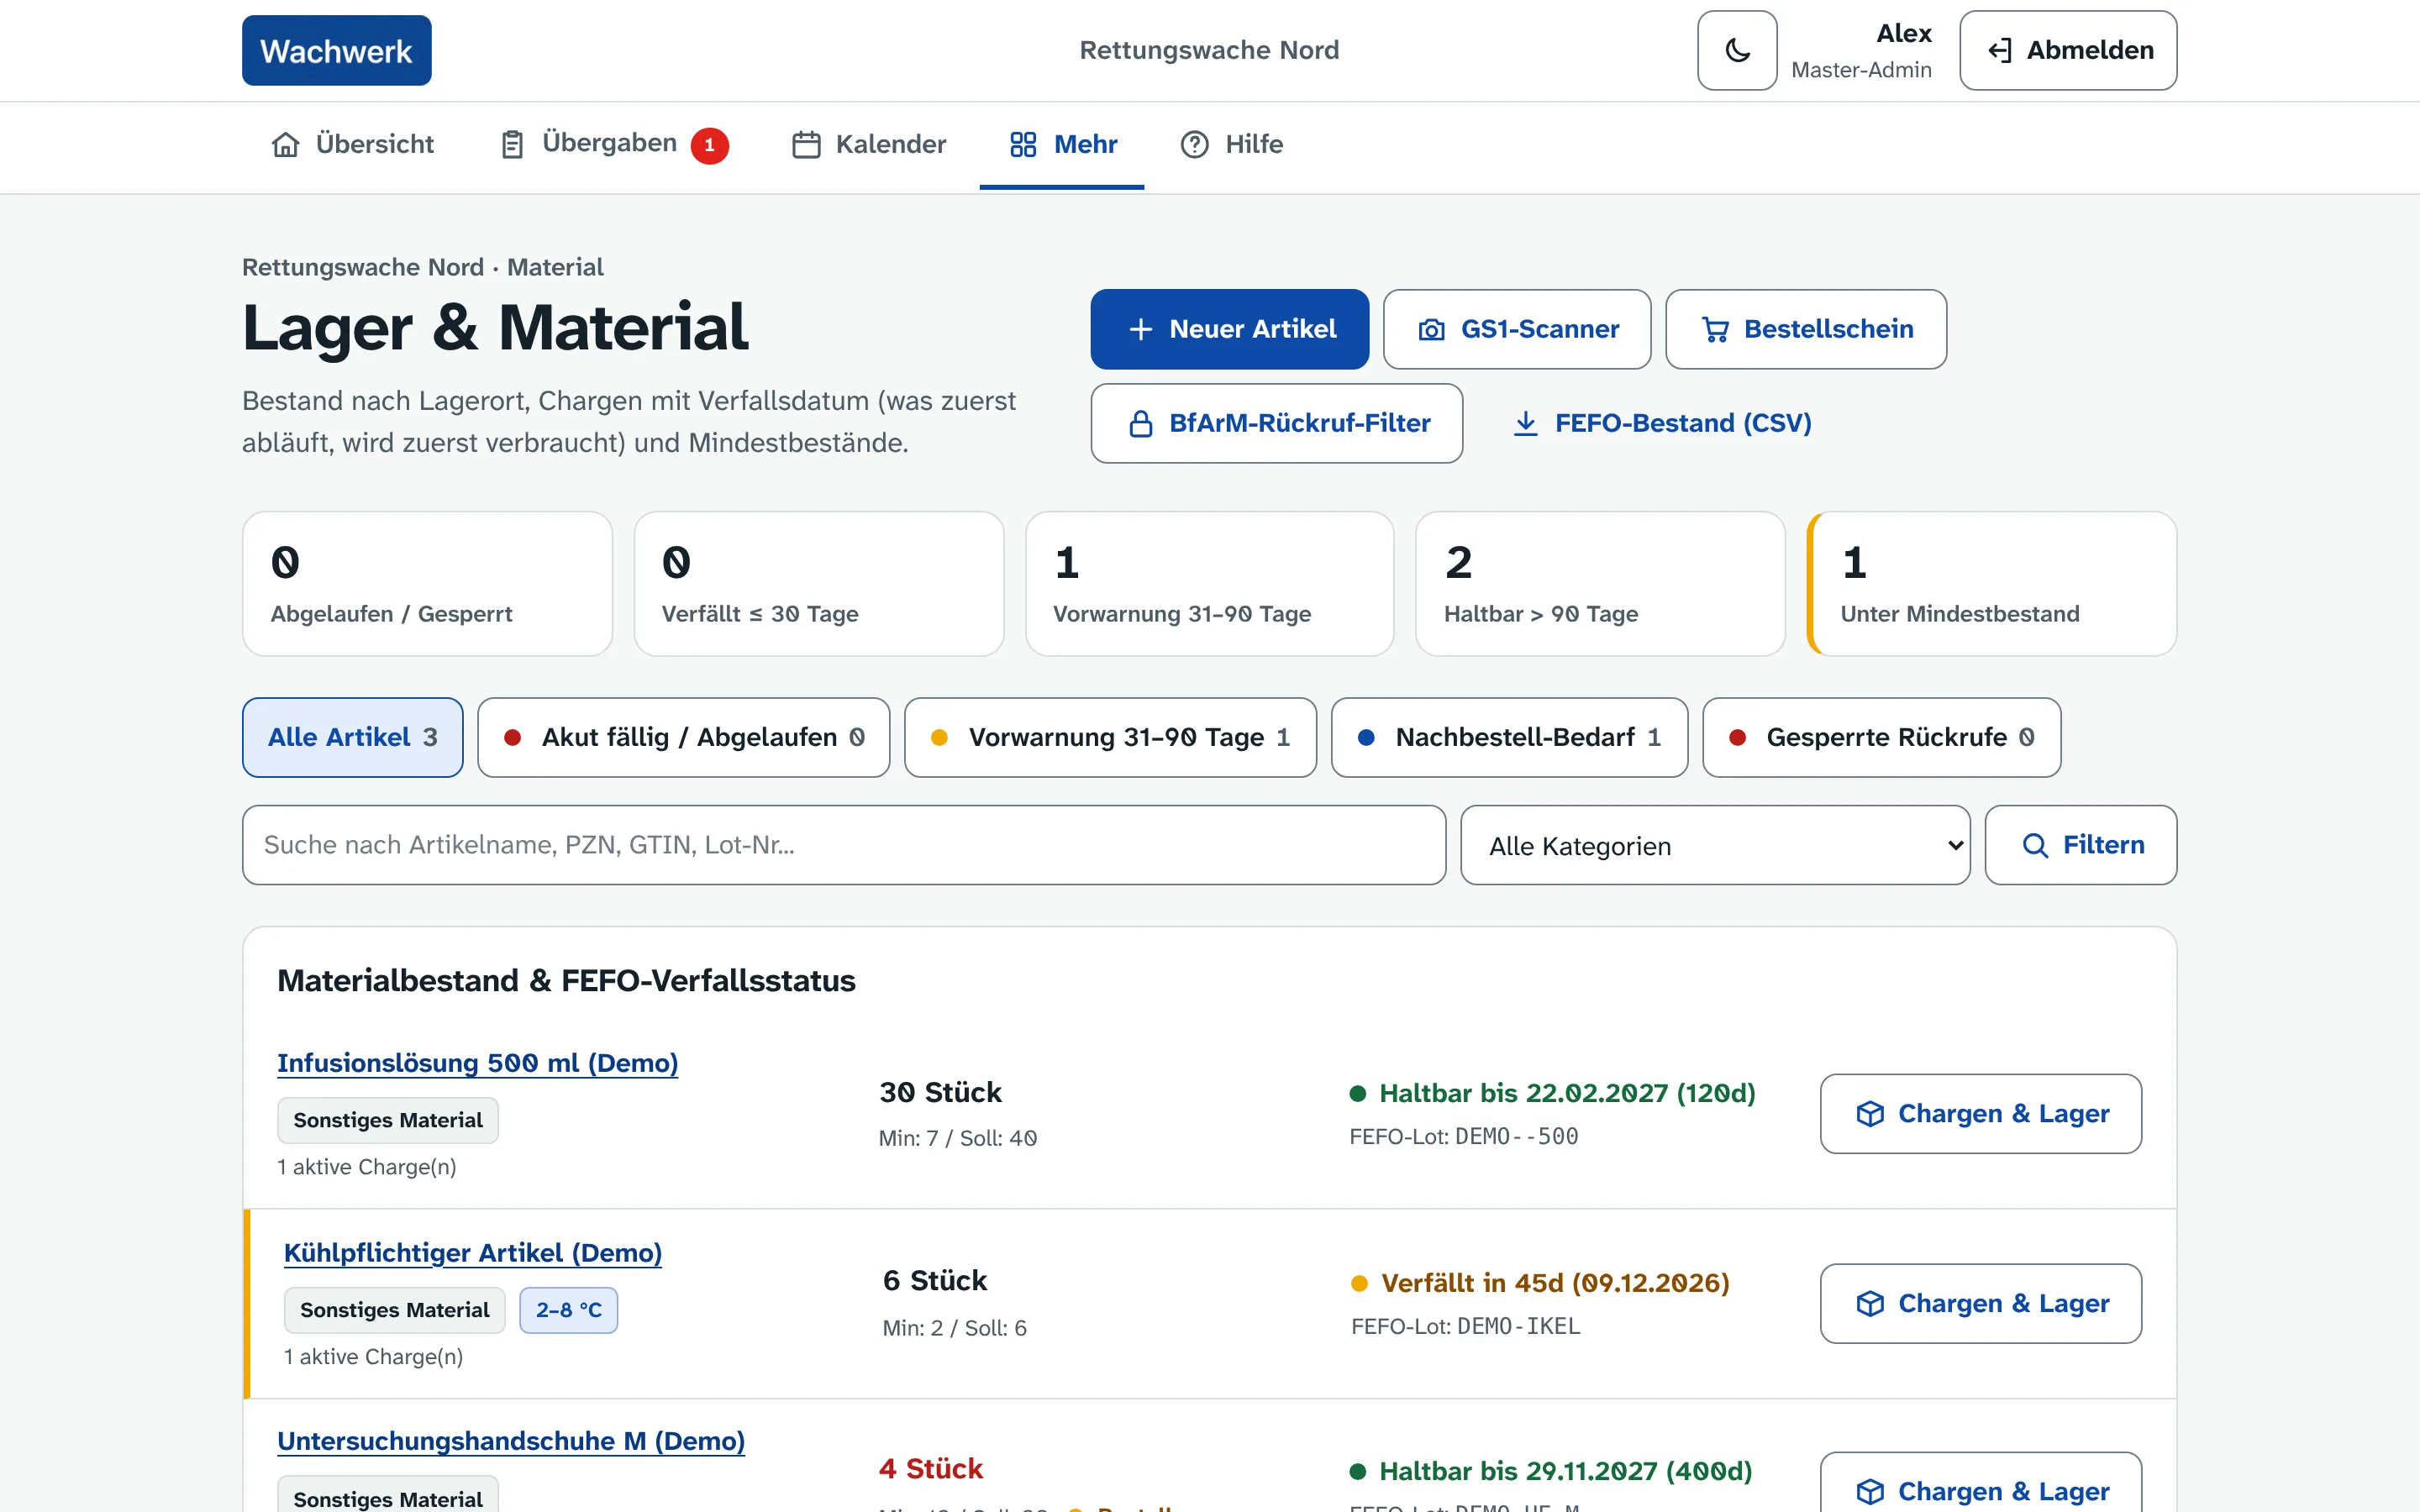
Task: Select the Mehr tab
Action: click(x=1062, y=144)
